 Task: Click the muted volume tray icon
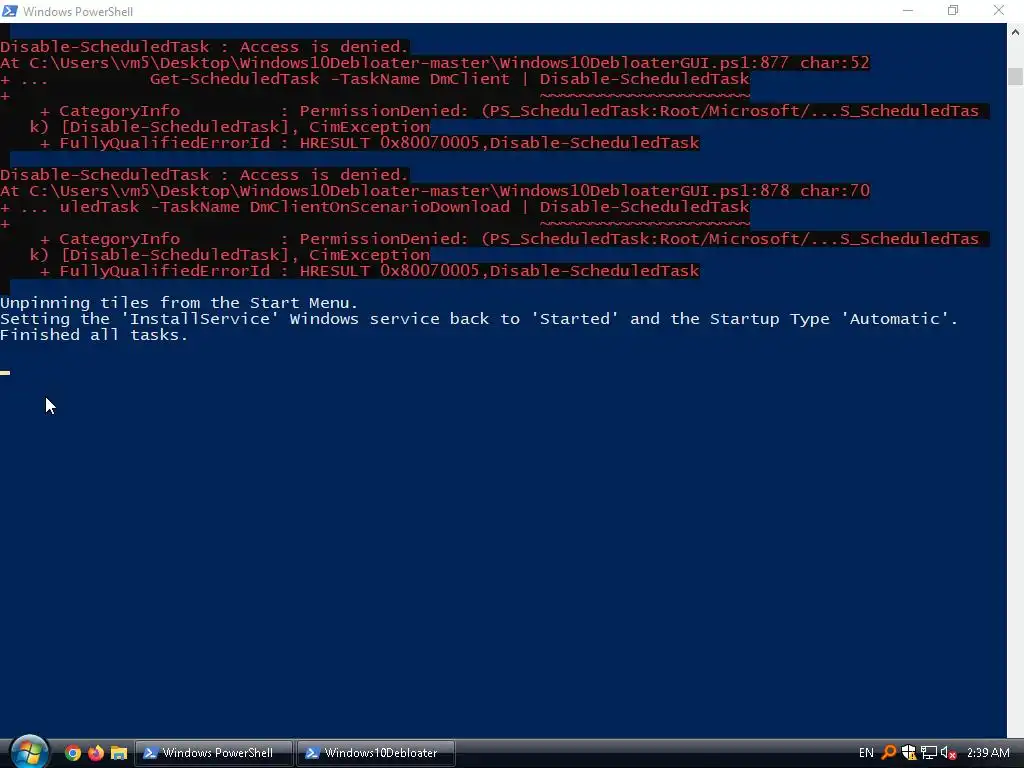(948, 753)
